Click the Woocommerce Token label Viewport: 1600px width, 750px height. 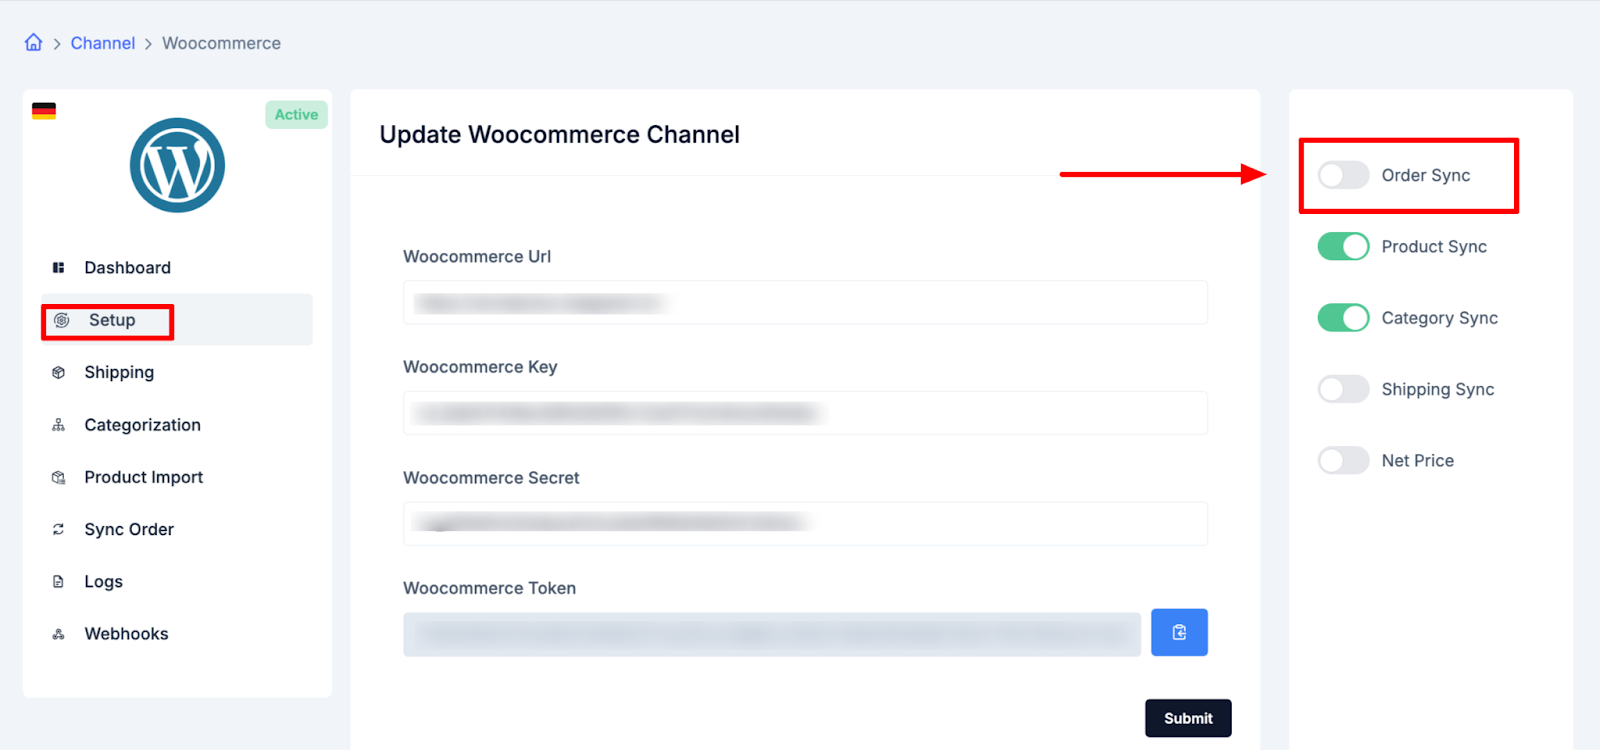[489, 588]
